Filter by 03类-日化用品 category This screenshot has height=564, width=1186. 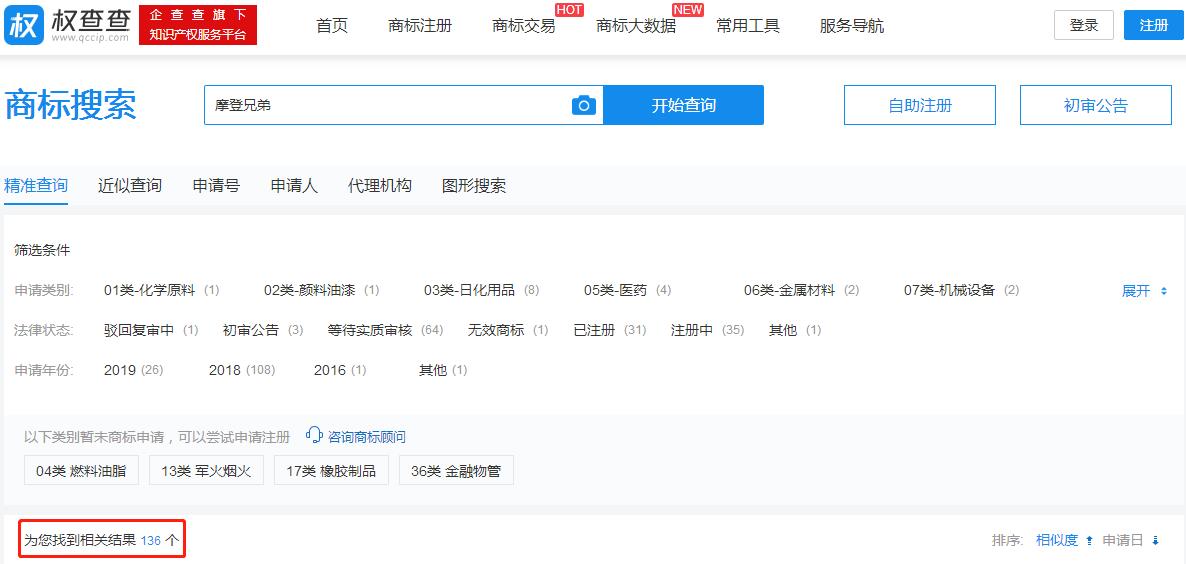tap(469, 290)
